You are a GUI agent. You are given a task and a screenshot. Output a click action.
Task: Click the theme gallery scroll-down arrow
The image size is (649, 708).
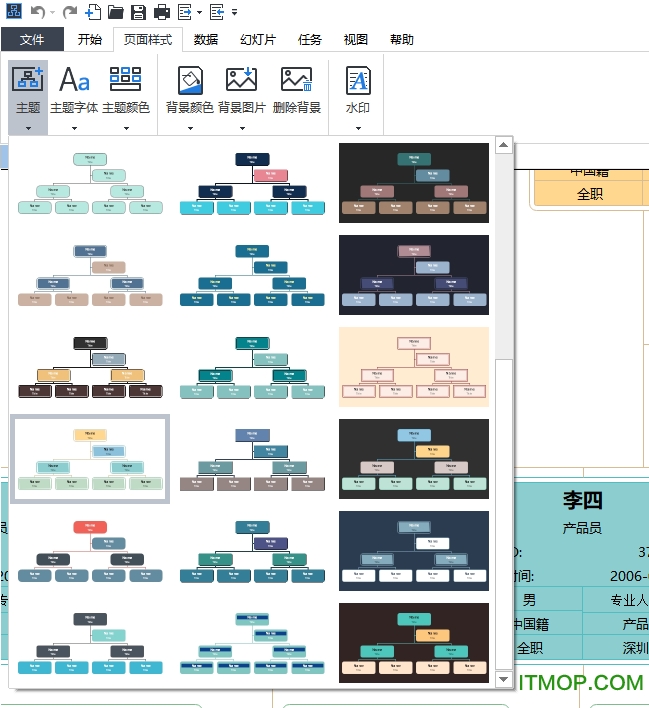(x=504, y=679)
